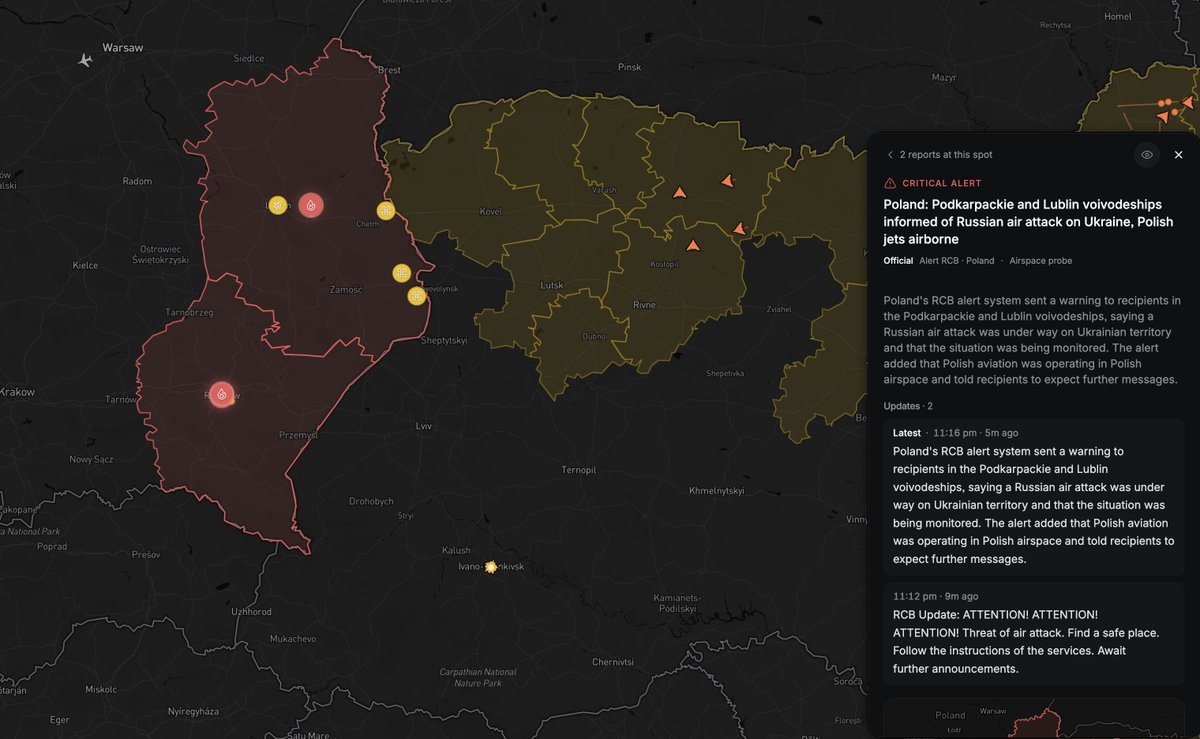Click the CRITICAL ALERT label

(942, 183)
